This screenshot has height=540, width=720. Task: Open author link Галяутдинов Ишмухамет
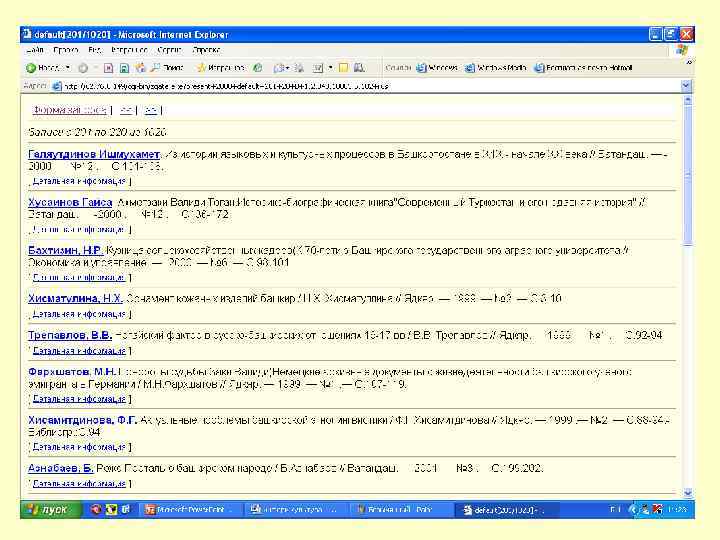pyautogui.click(x=94, y=154)
